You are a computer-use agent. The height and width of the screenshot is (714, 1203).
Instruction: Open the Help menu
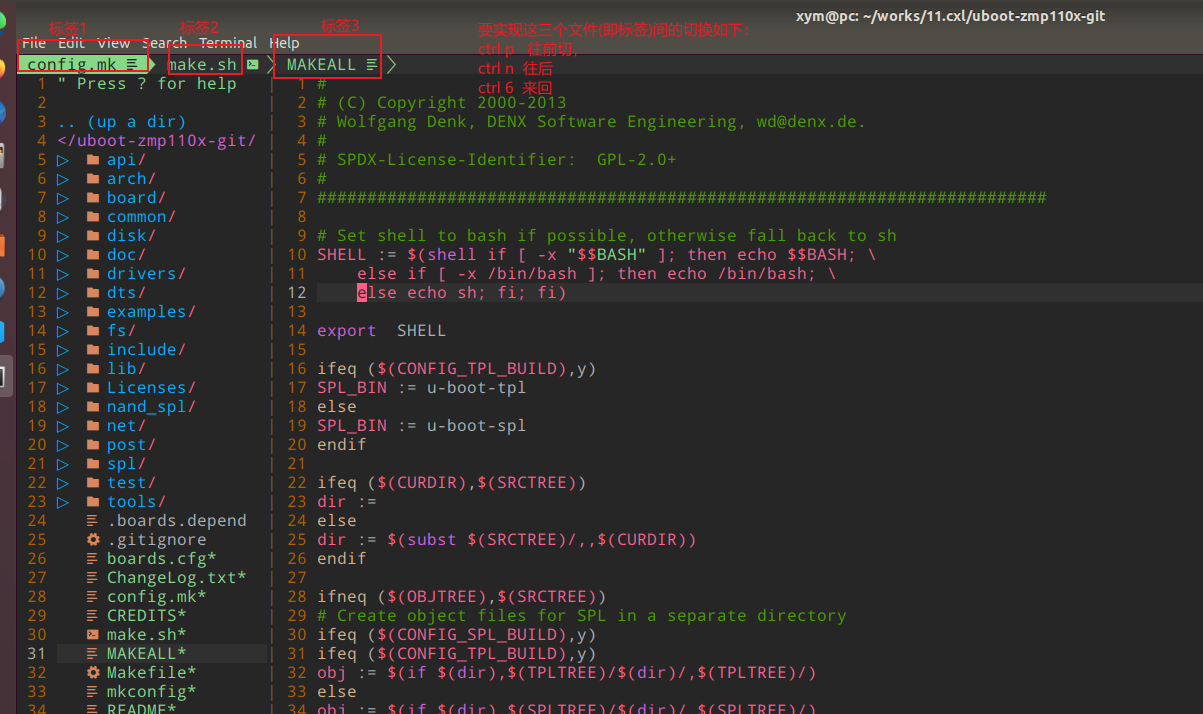pyautogui.click(x=284, y=43)
